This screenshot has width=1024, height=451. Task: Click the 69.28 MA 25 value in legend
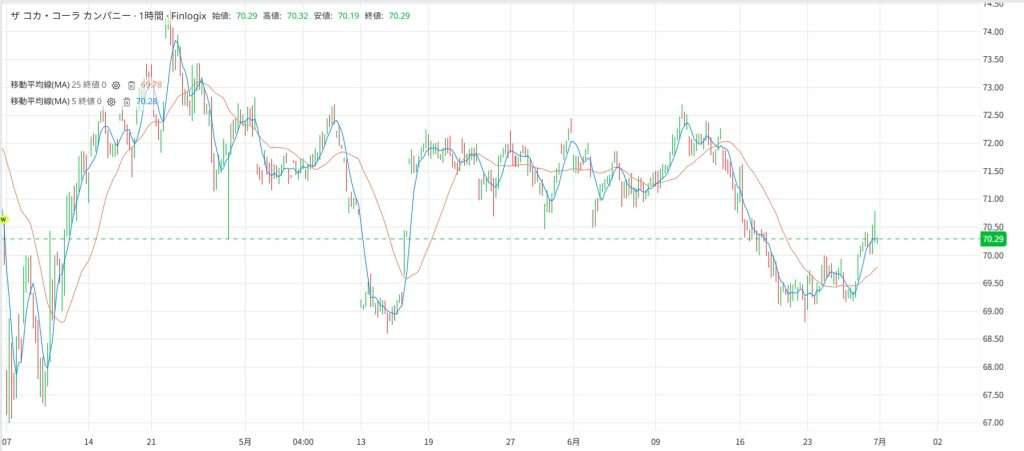151,85
